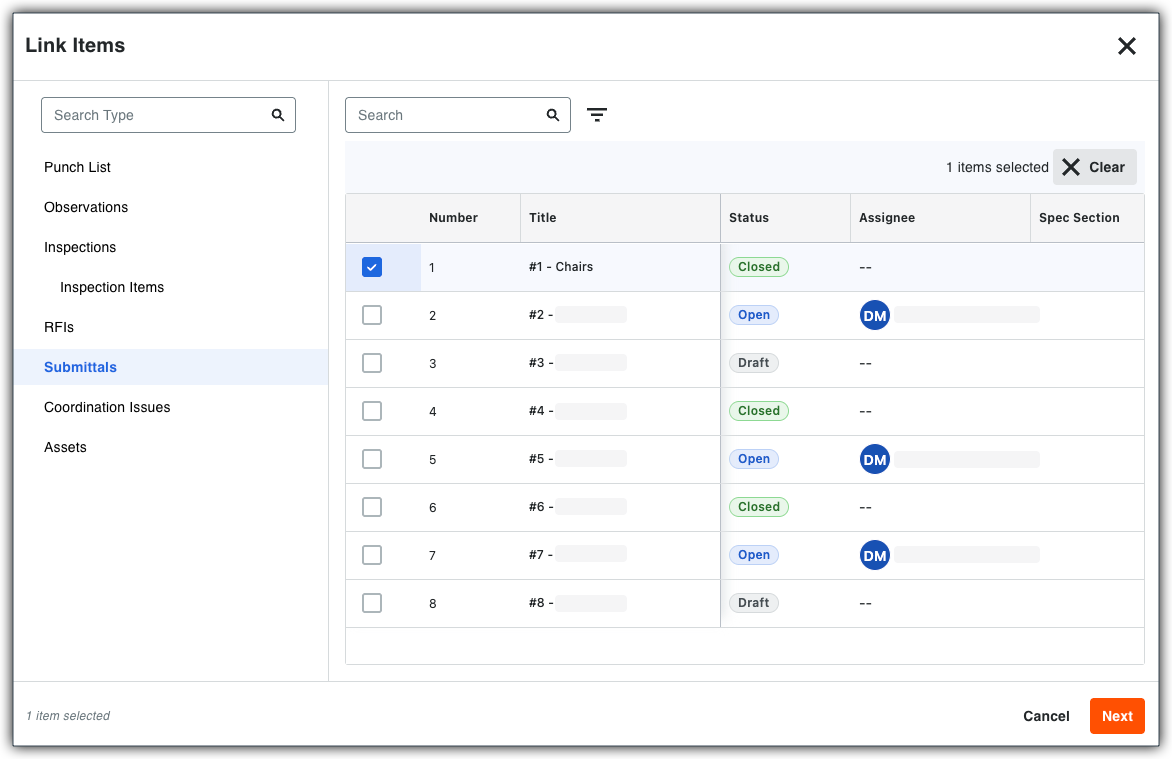Click the DM avatar in row 7
1172x759 pixels.
(875, 555)
